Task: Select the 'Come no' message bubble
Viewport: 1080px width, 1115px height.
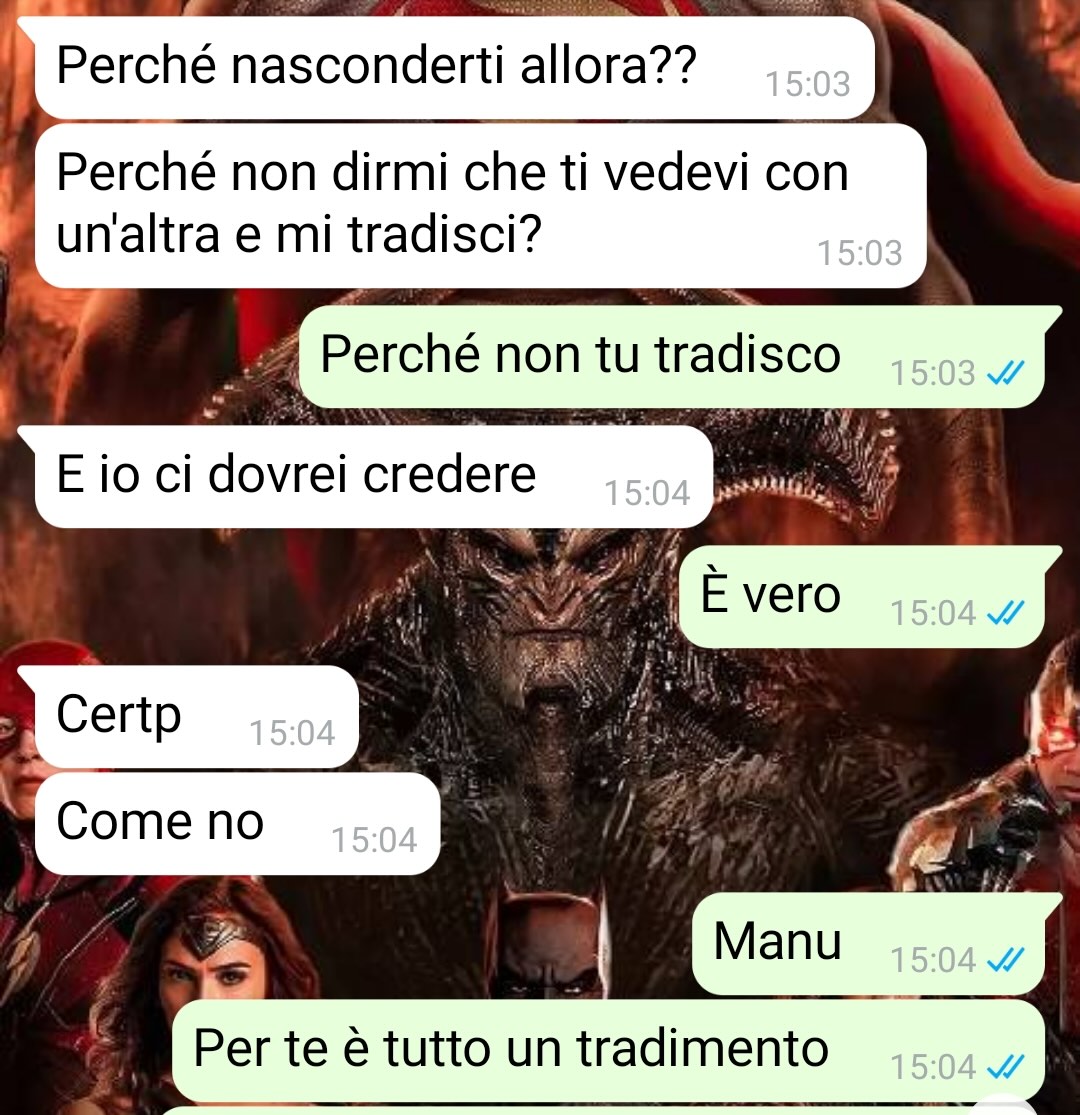Action: click(237, 823)
